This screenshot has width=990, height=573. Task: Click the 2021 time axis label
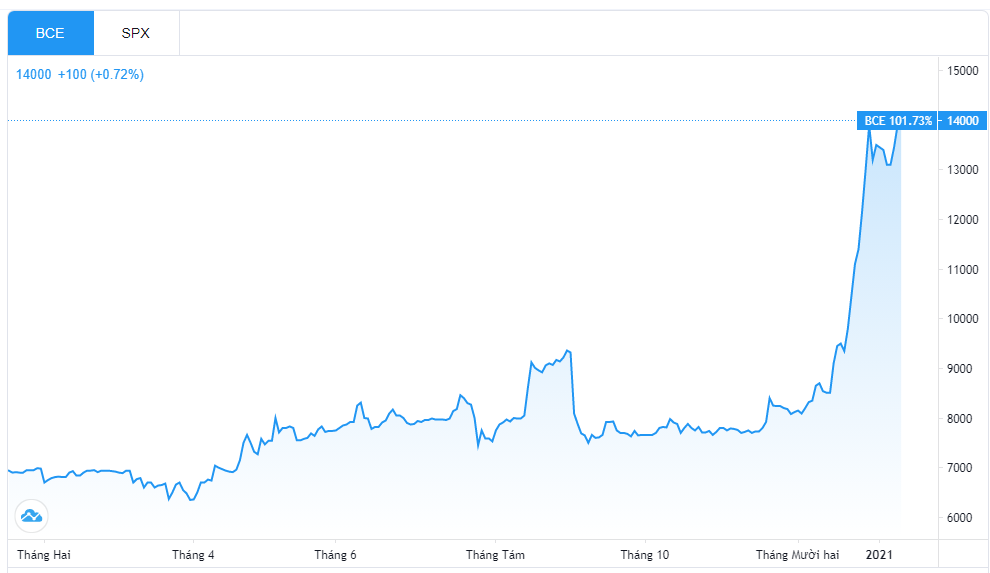[879, 555]
